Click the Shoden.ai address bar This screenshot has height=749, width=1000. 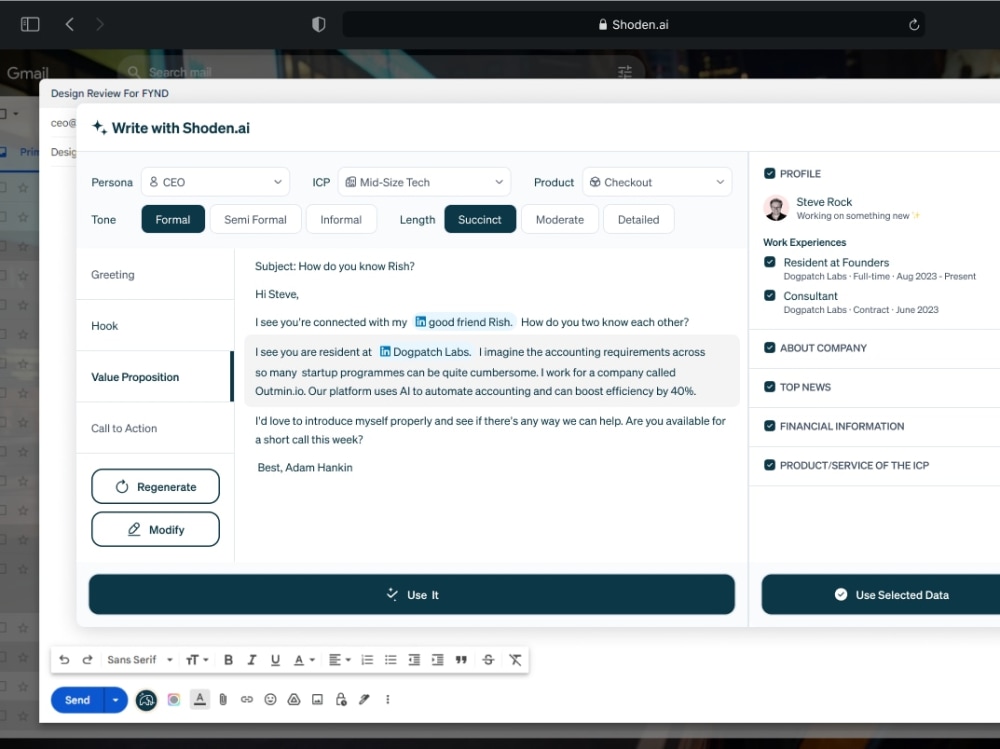633,24
